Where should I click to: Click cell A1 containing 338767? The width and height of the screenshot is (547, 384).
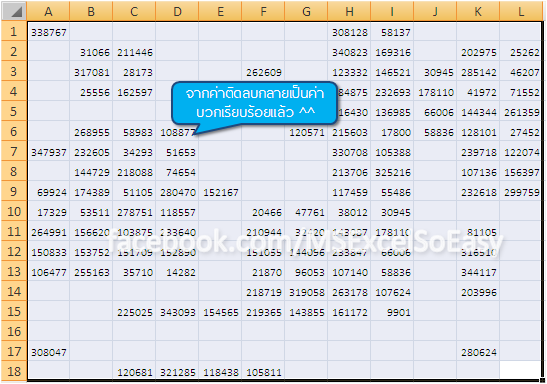pyautogui.click(x=48, y=32)
